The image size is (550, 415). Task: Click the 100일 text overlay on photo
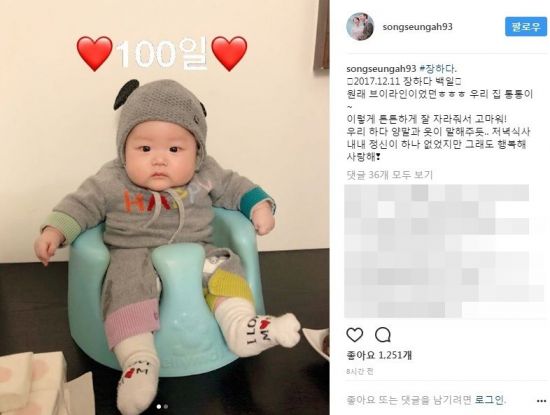[162, 54]
